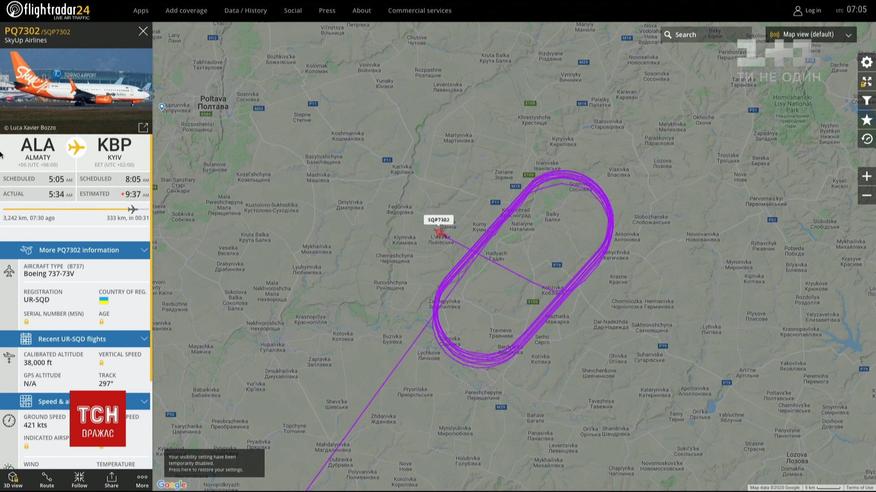876x492 pixels.
Task: Open bookmarks star icon on map
Action: tap(867, 120)
